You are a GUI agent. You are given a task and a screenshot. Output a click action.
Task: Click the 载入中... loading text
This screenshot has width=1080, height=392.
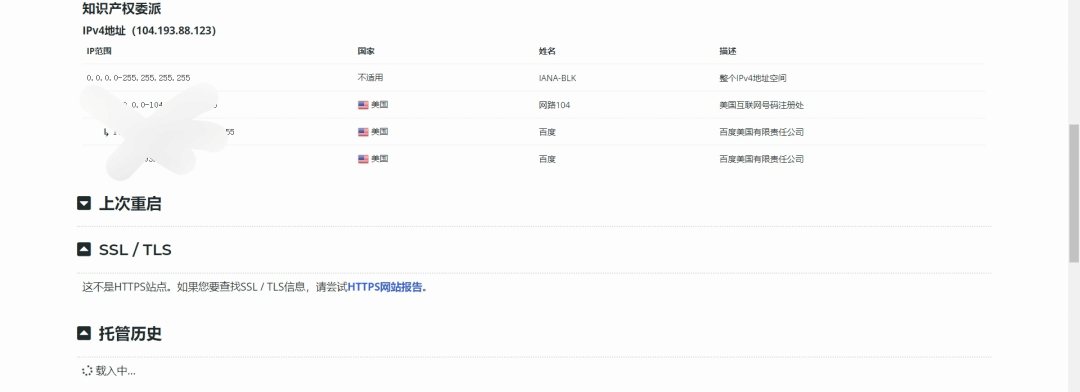pyautogui.click(x=116, y=371)
